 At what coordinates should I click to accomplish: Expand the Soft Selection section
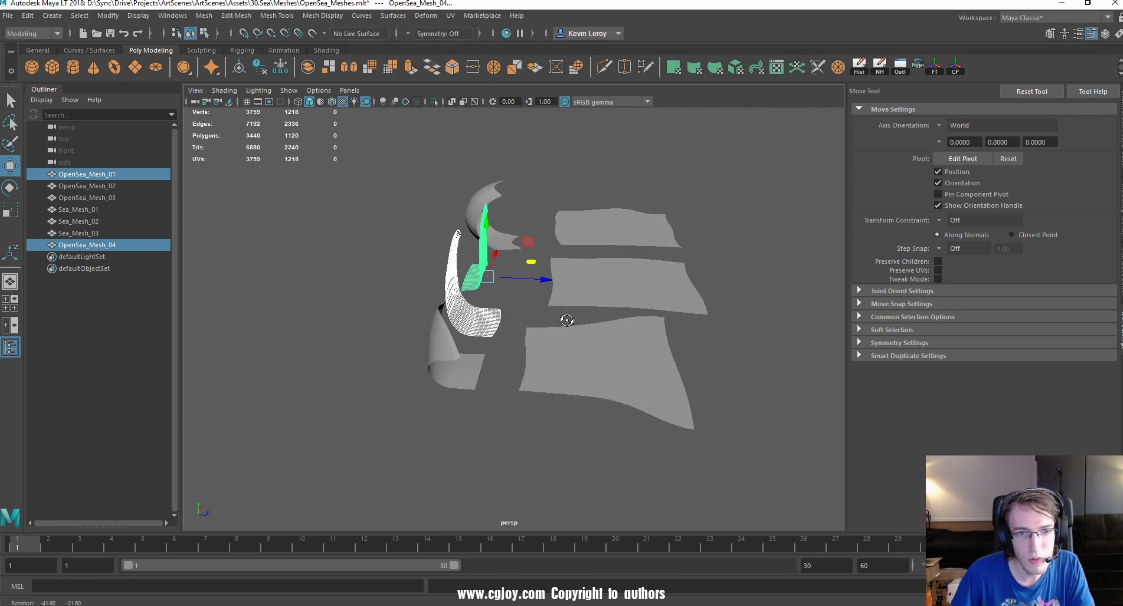(891, 330)
